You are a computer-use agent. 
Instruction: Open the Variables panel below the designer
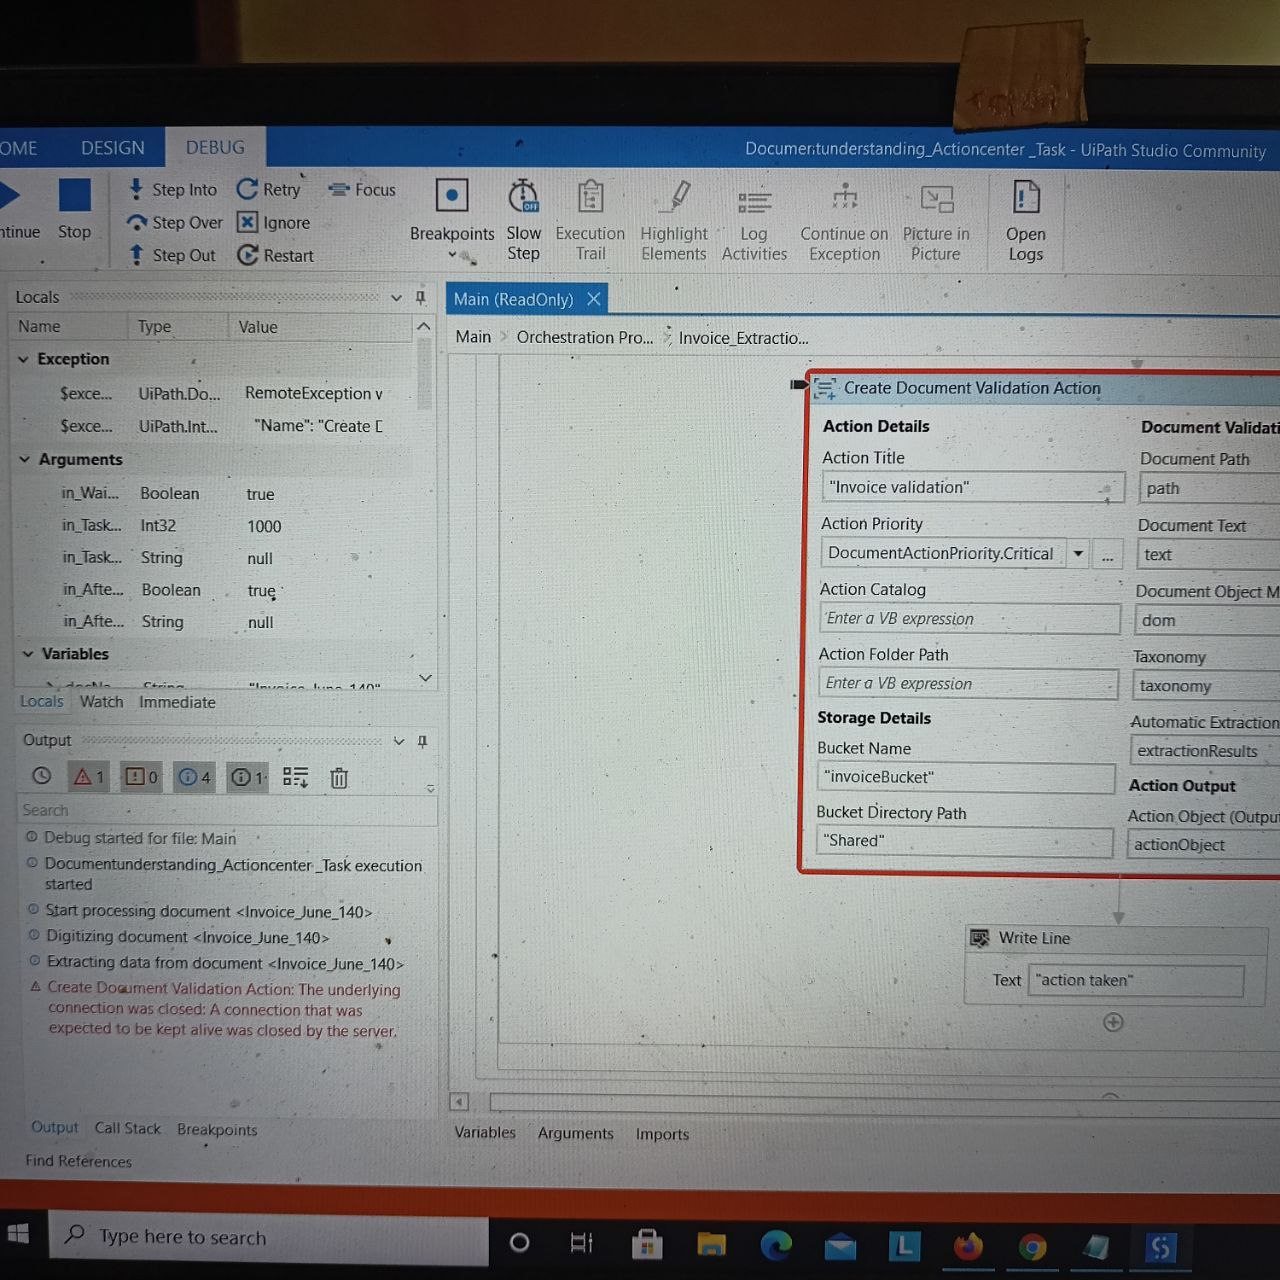click(x=485, y=1132)
